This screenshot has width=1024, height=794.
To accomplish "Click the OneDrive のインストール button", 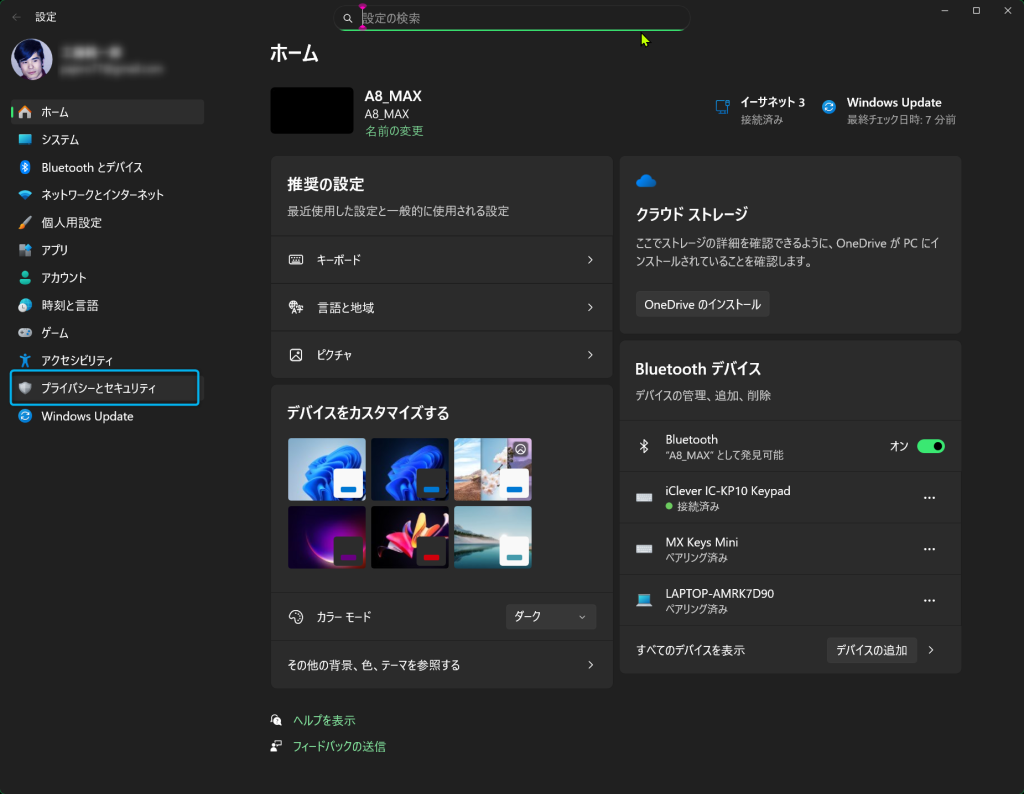I will (702, 304).
